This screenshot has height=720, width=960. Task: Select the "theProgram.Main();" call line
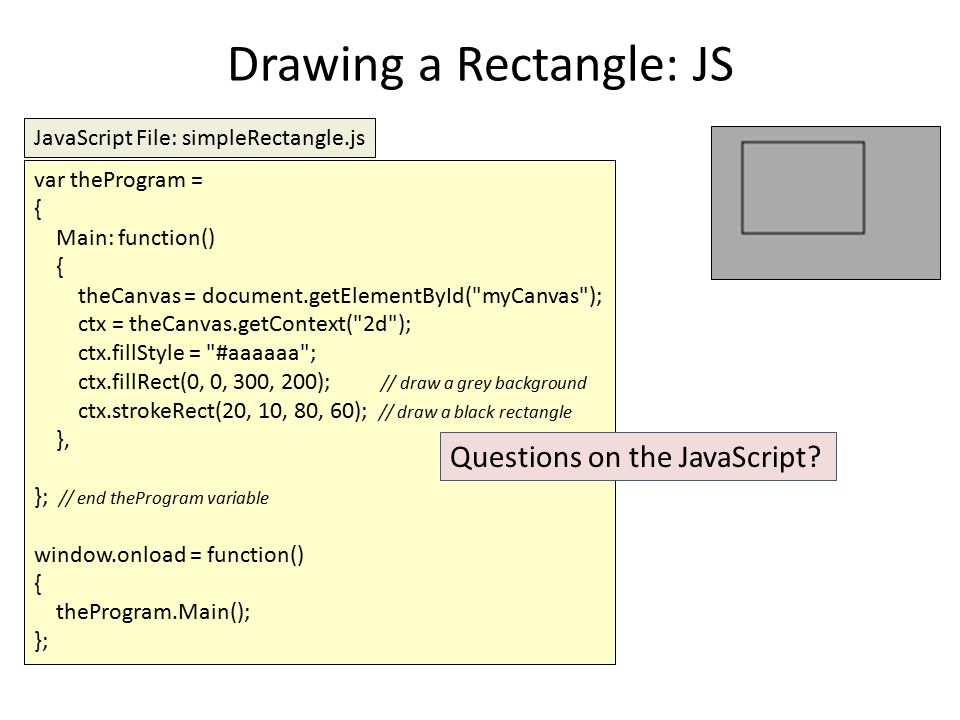(x=153, y=612)
